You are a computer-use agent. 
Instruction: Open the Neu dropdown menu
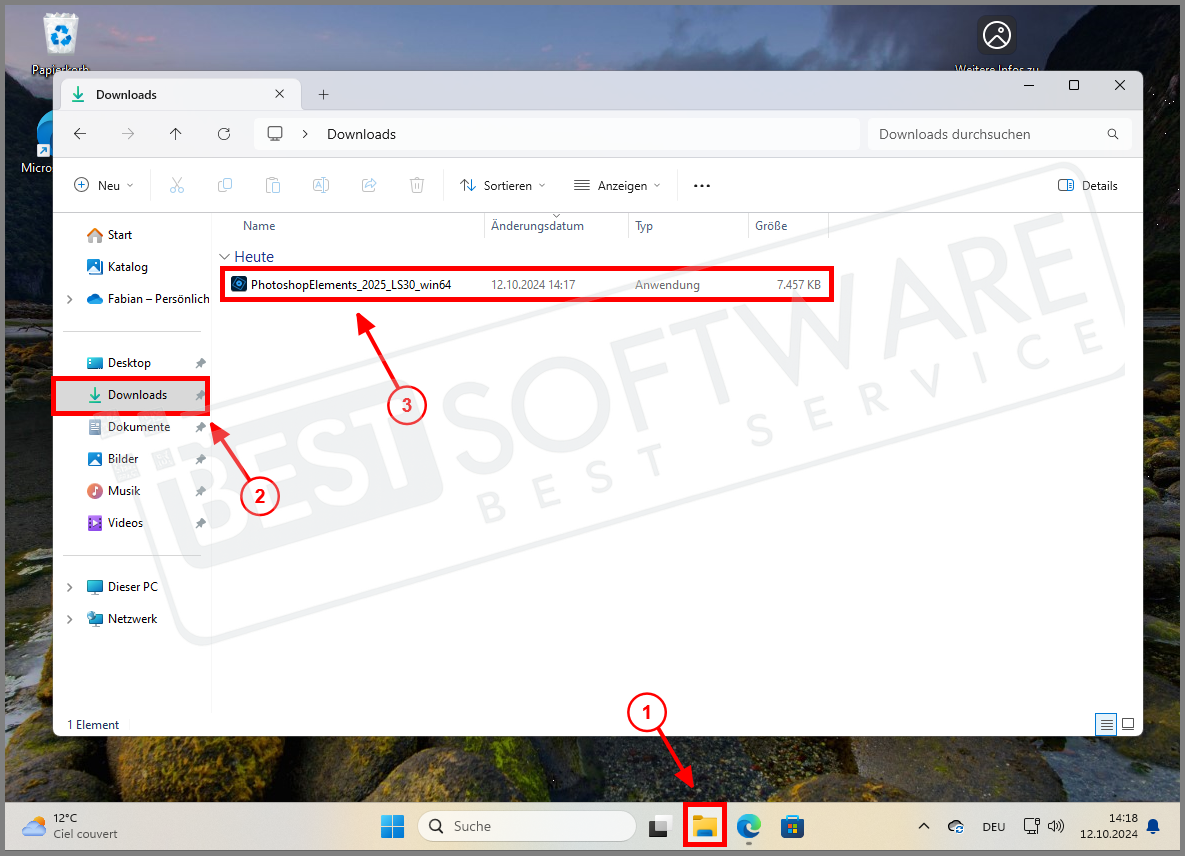point(104,185)
